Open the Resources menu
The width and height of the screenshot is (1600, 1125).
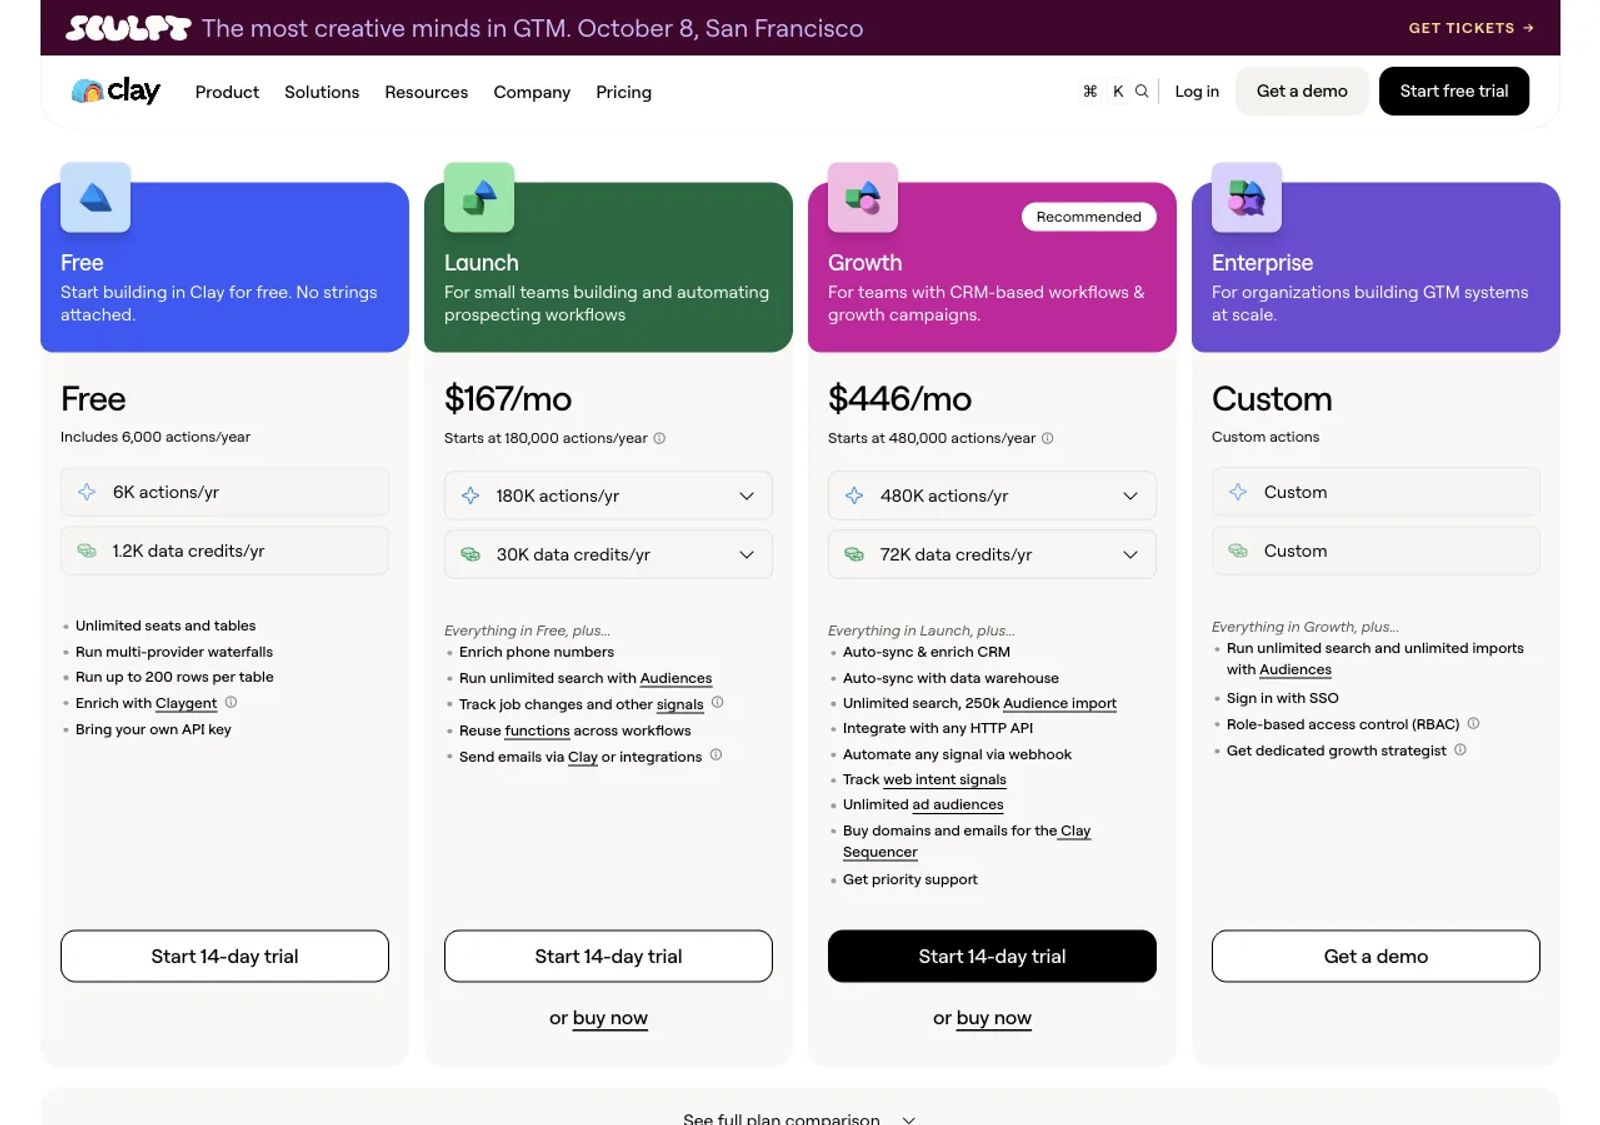click(x=426, y=92)
